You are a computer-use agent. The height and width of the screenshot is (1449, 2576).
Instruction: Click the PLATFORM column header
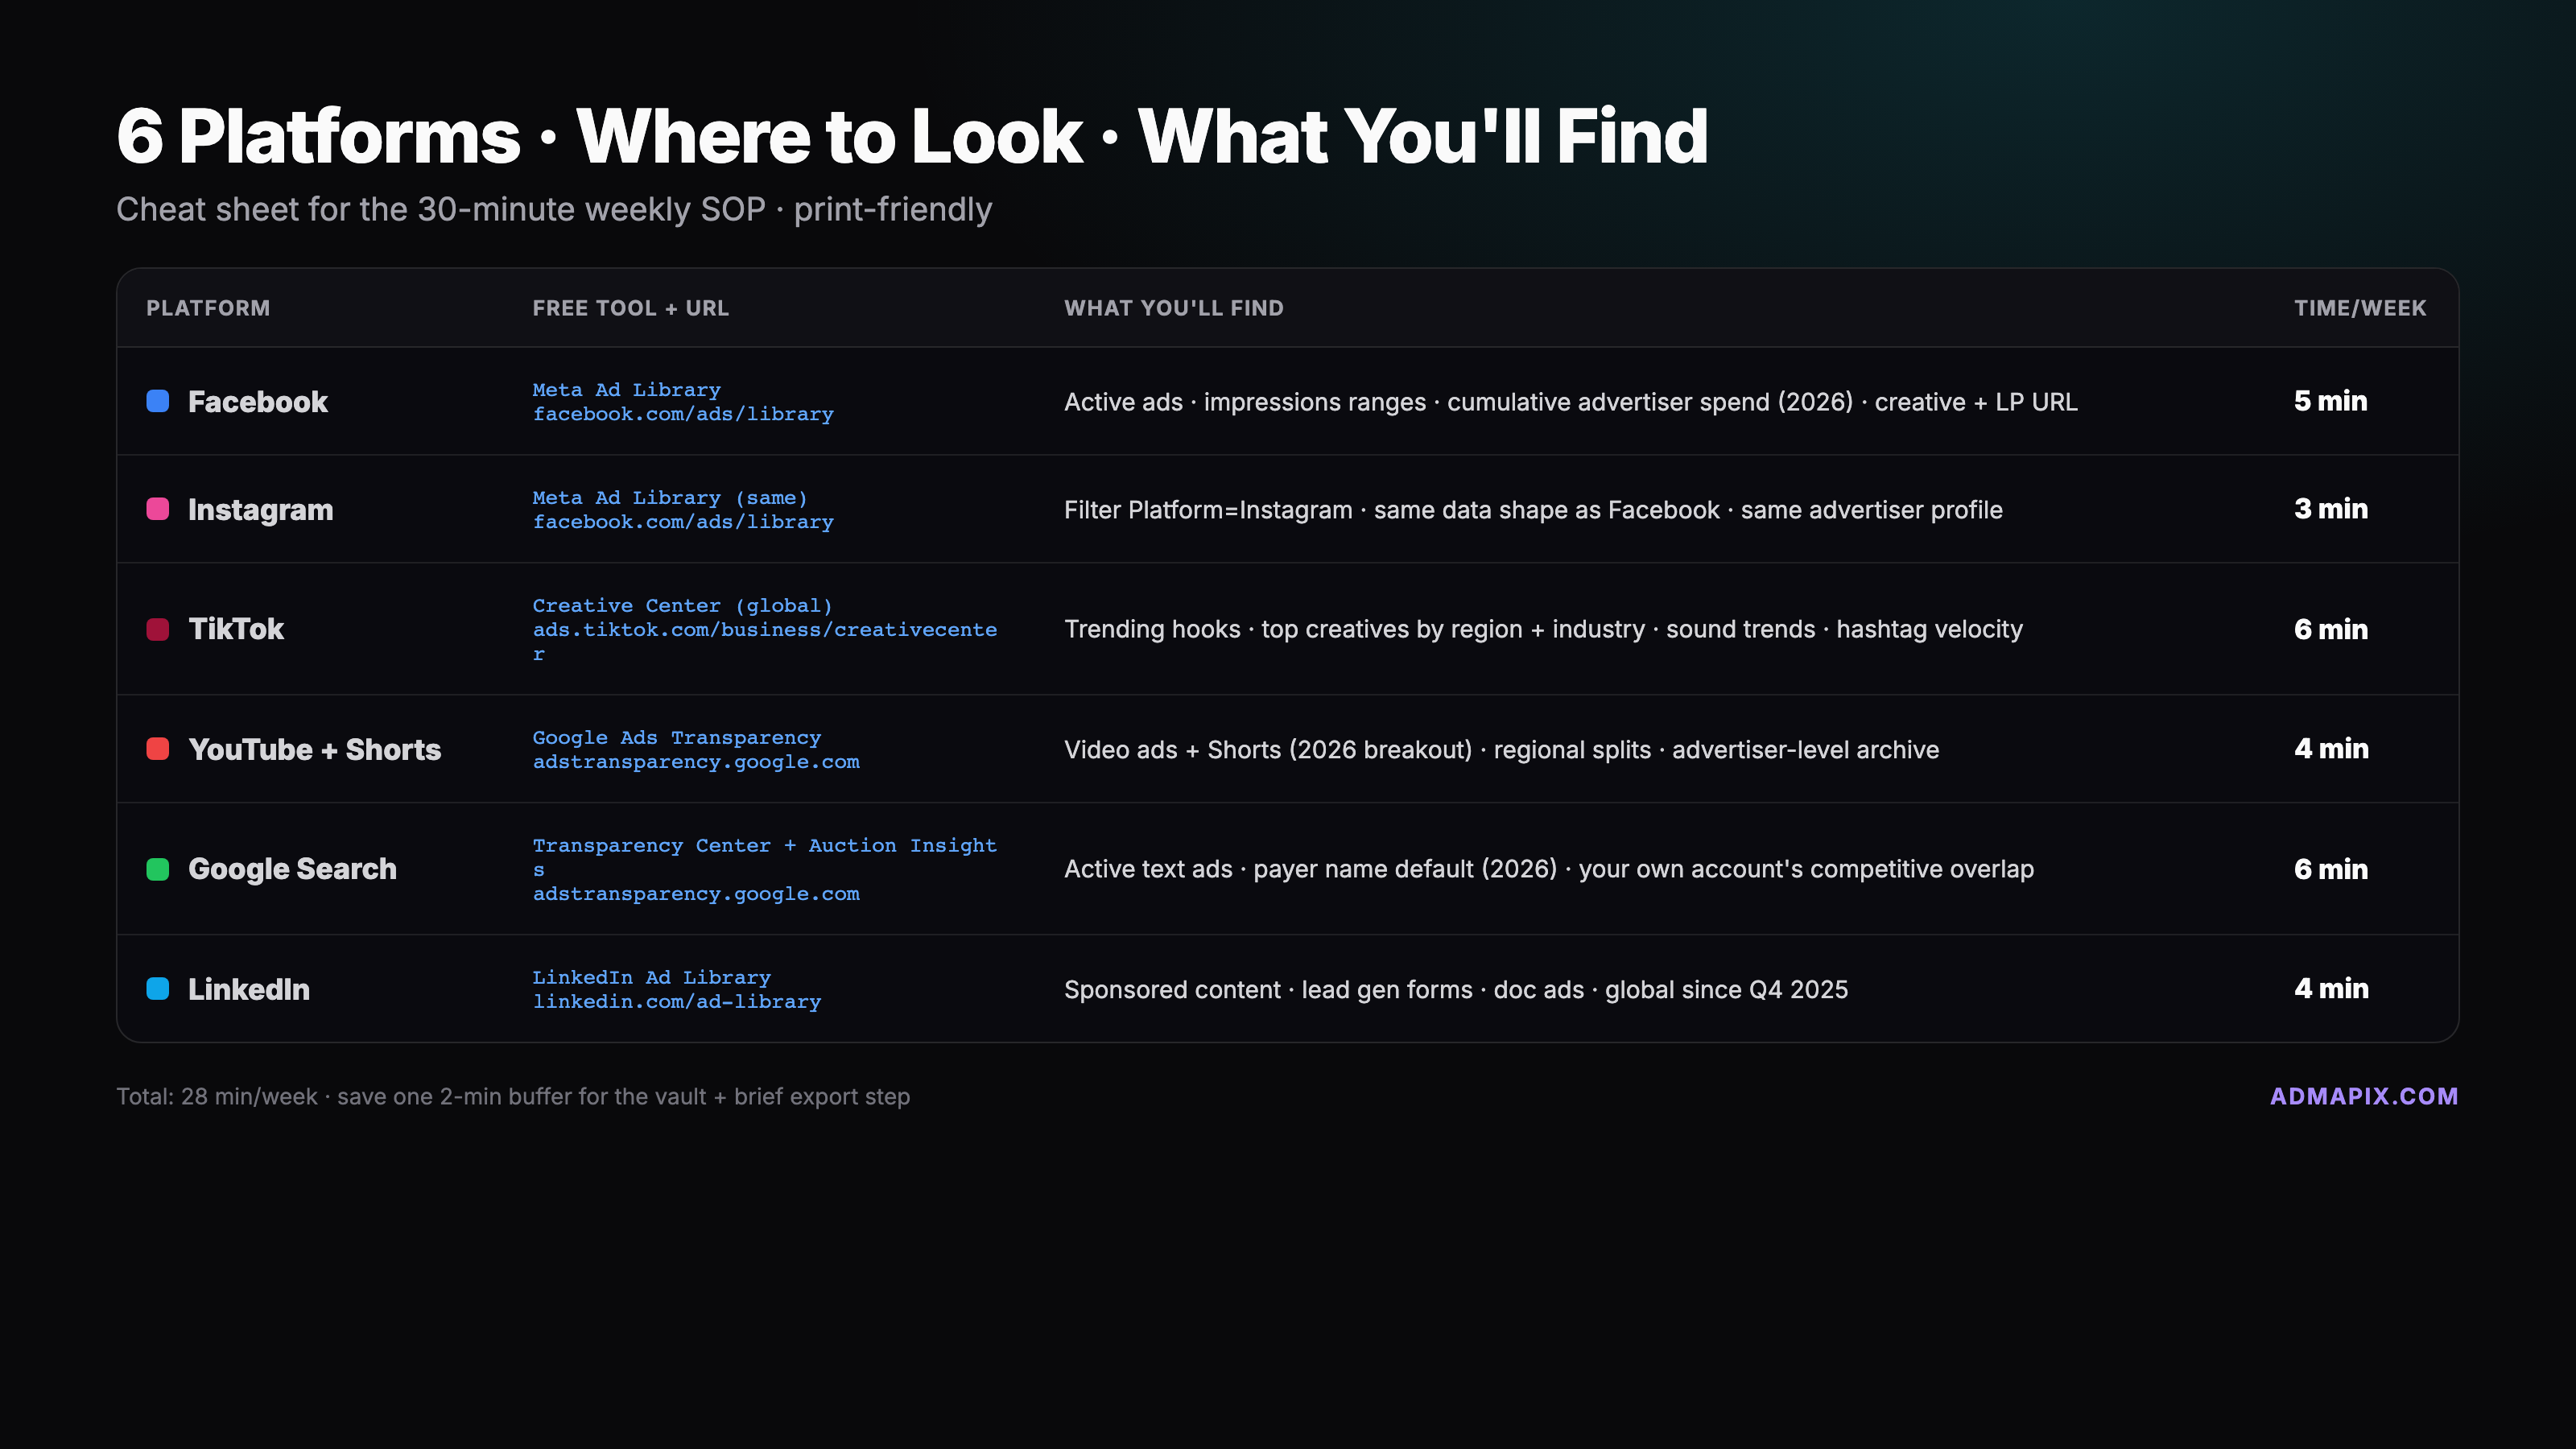pyautogui.click(x=208, y=308)
